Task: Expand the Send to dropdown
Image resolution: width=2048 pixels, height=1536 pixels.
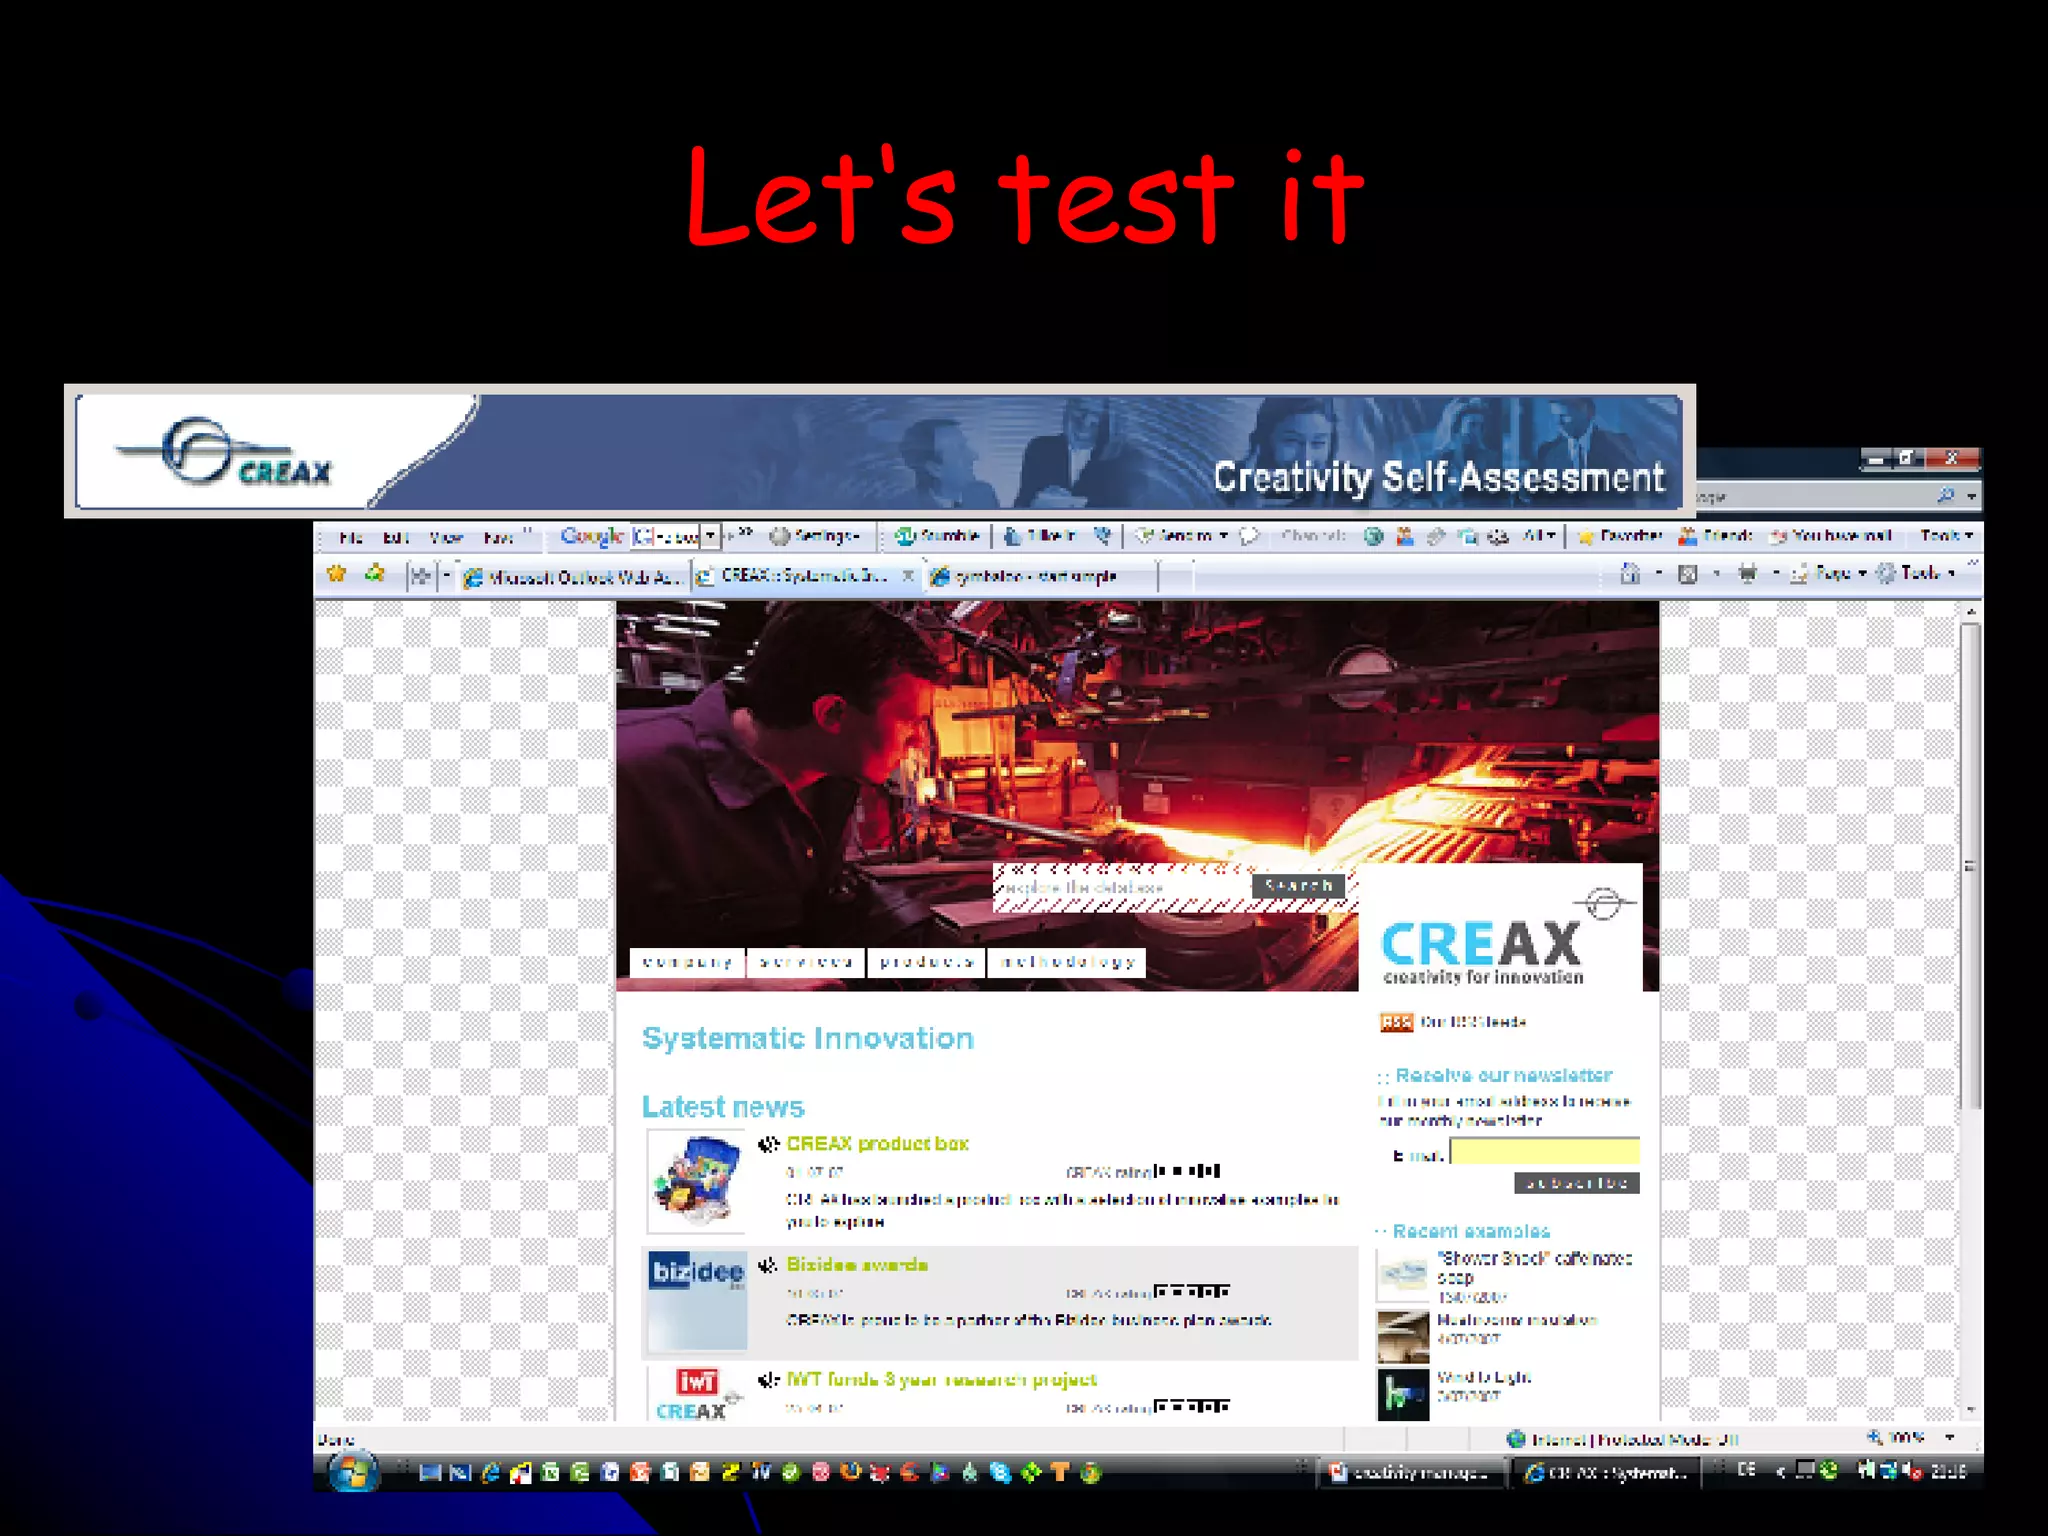Action: pyautogui.click(x=1223, y=536)
